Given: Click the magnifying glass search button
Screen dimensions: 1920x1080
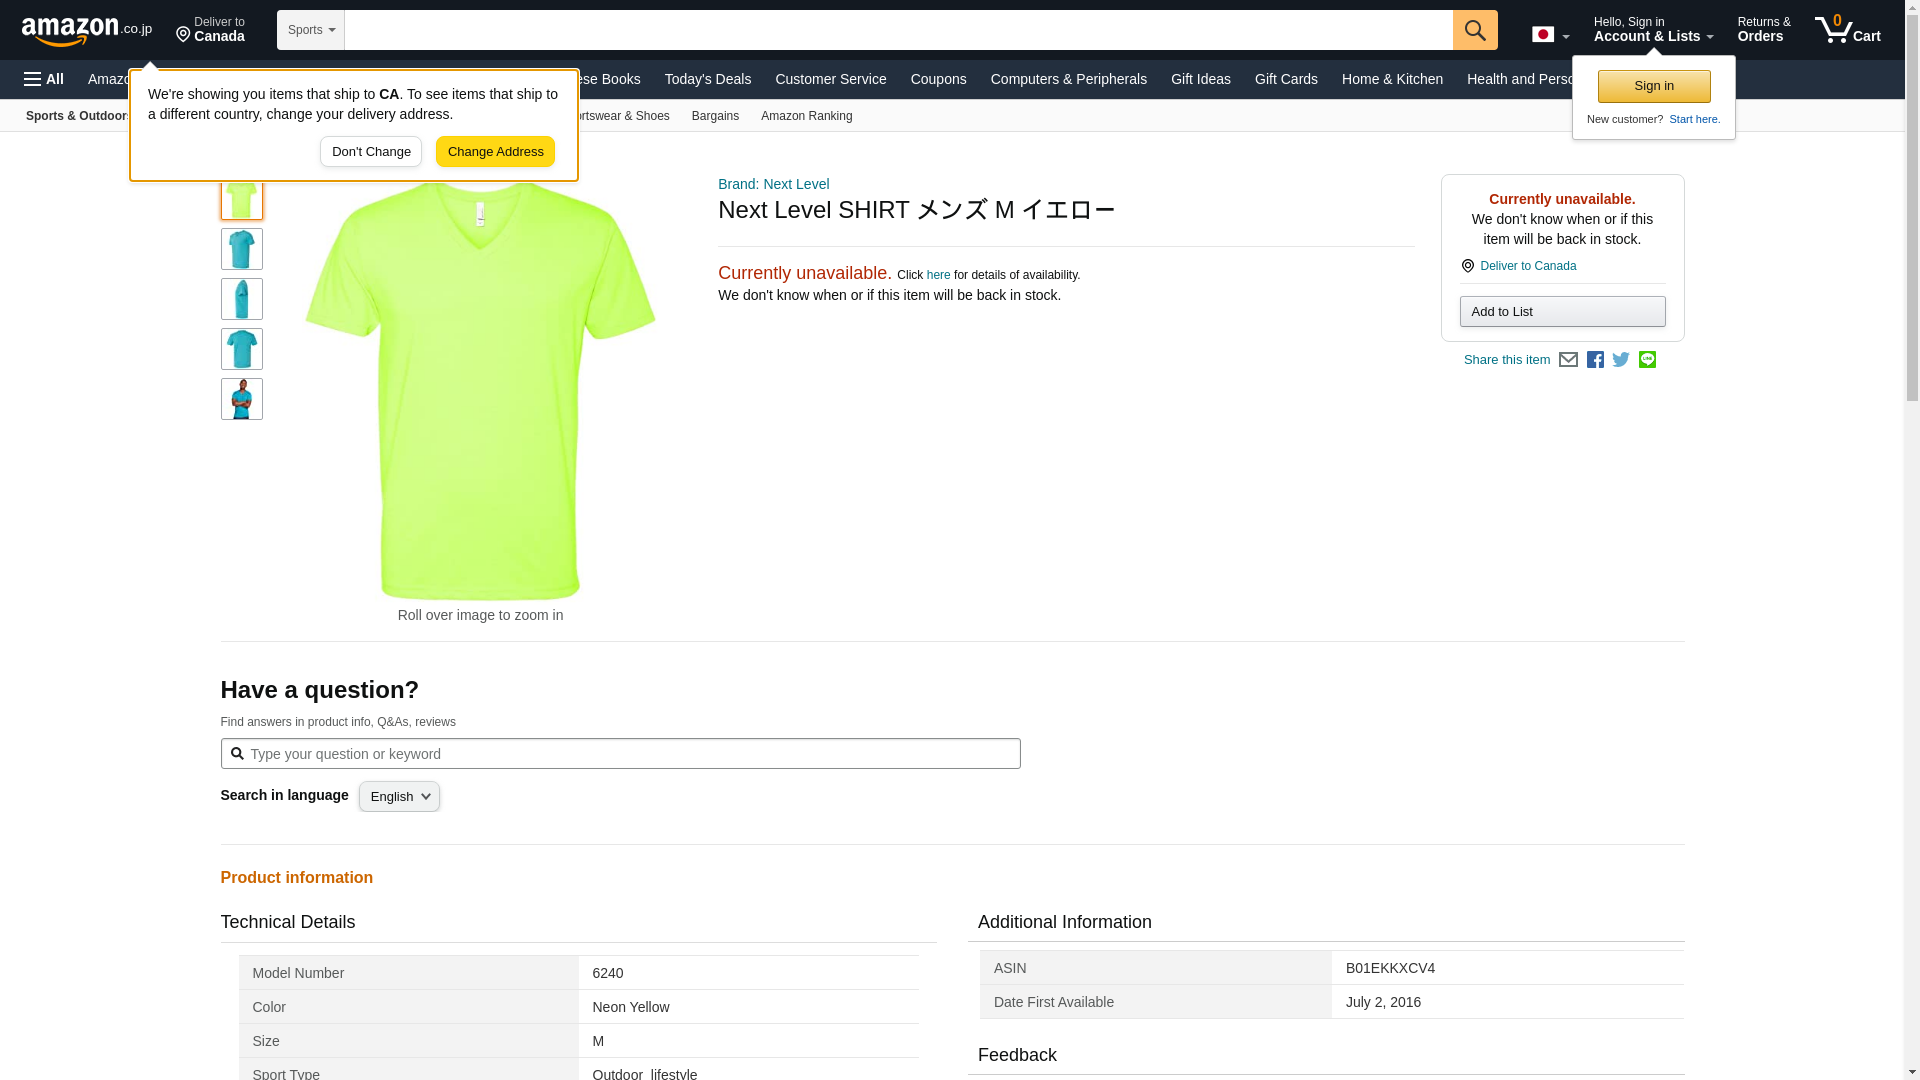Looking at the screenshot, I should [x=1475, y=30].
